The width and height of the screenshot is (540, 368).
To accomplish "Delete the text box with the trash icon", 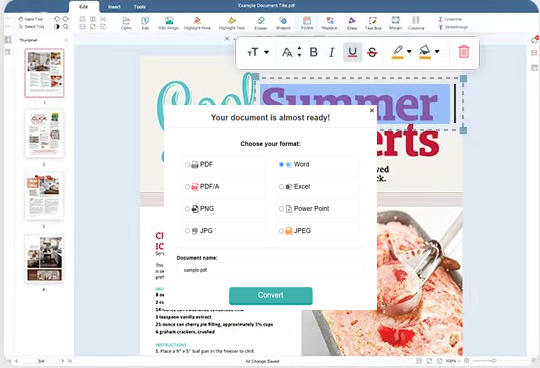I will pos(464,52).
